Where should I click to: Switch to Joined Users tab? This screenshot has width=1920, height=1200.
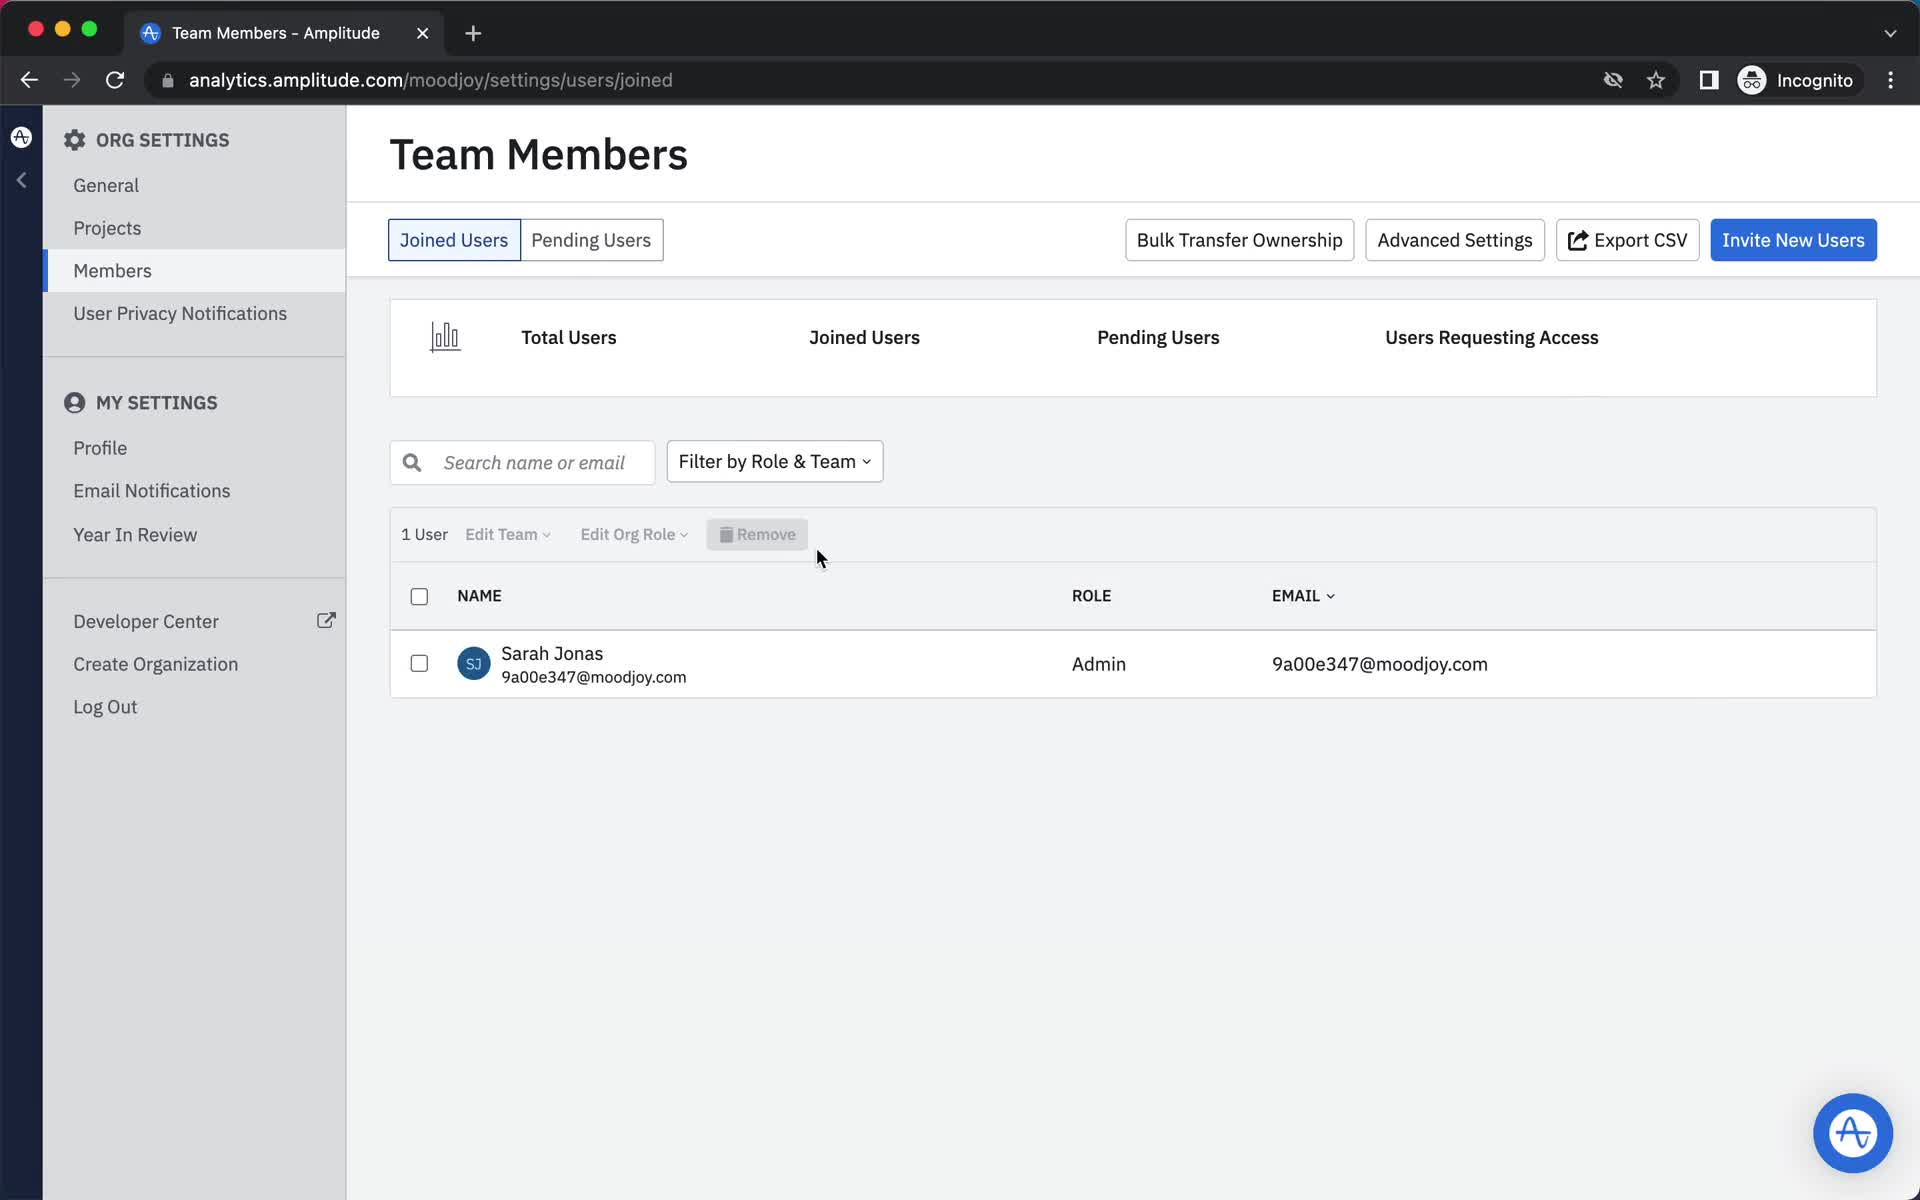coord(454,240)
